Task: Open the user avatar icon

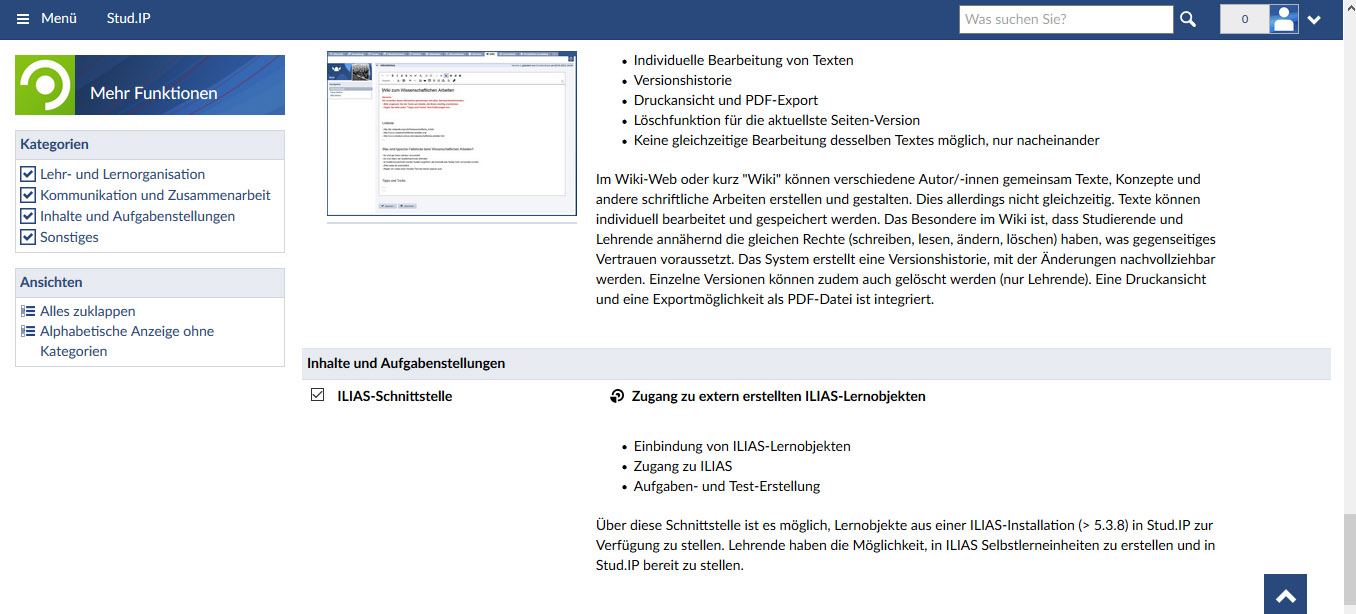Action: tap(1283, 19)
